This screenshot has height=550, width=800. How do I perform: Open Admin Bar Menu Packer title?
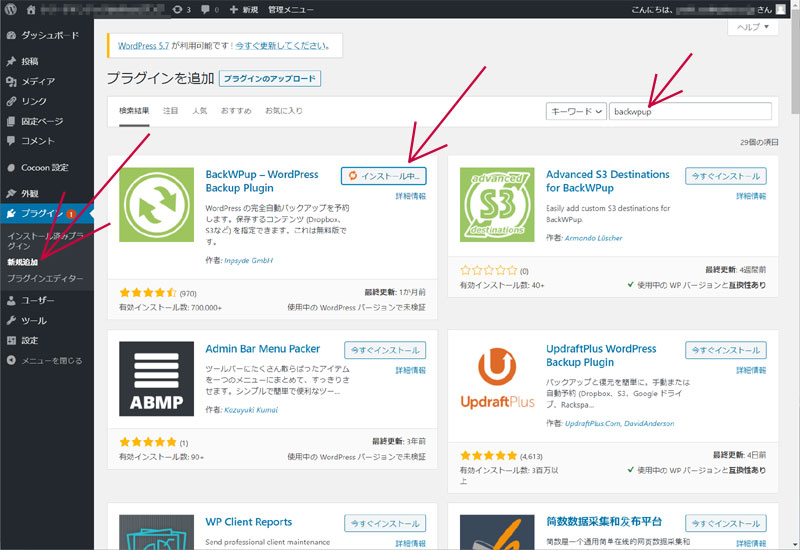pos(262,349)
